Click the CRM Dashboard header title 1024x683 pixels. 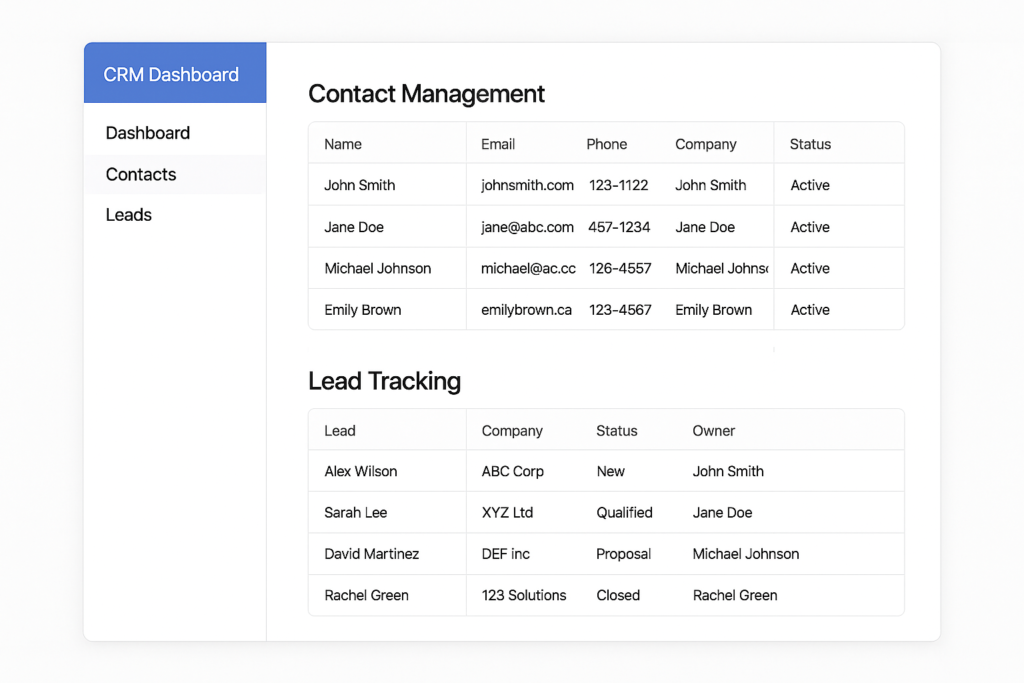(x=171, y=74)
